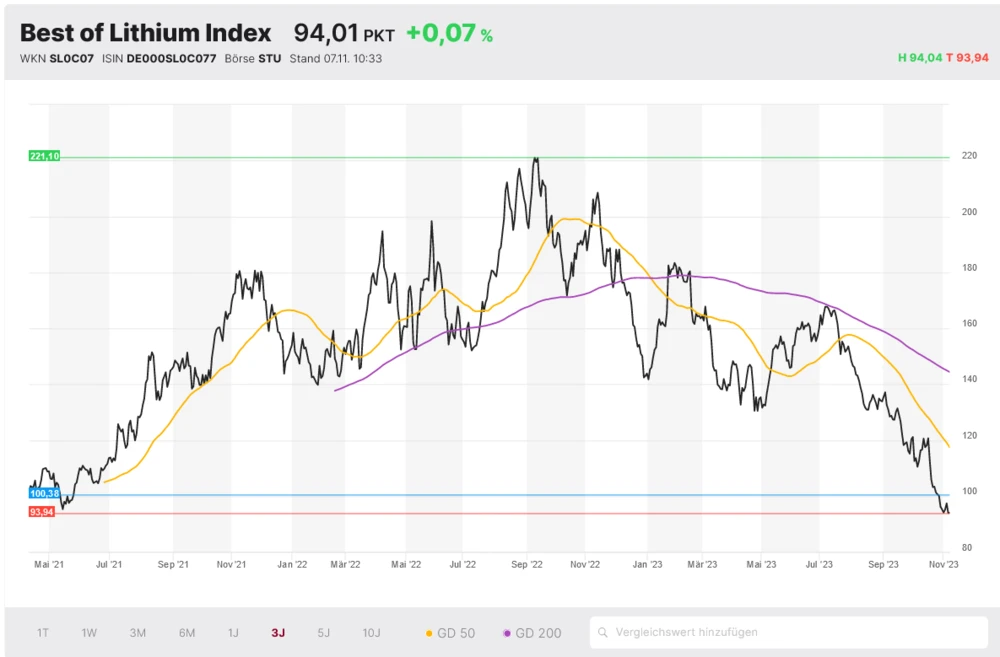Select the 6M period
This screenshot has height=657, width=1000.
(185, 632)
